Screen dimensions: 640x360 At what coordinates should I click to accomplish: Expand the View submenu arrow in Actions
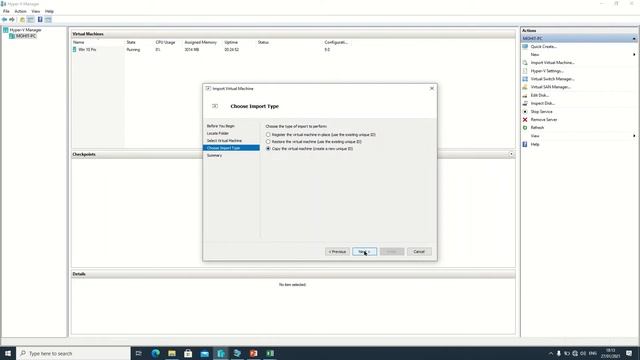click(x=634, y=136)
